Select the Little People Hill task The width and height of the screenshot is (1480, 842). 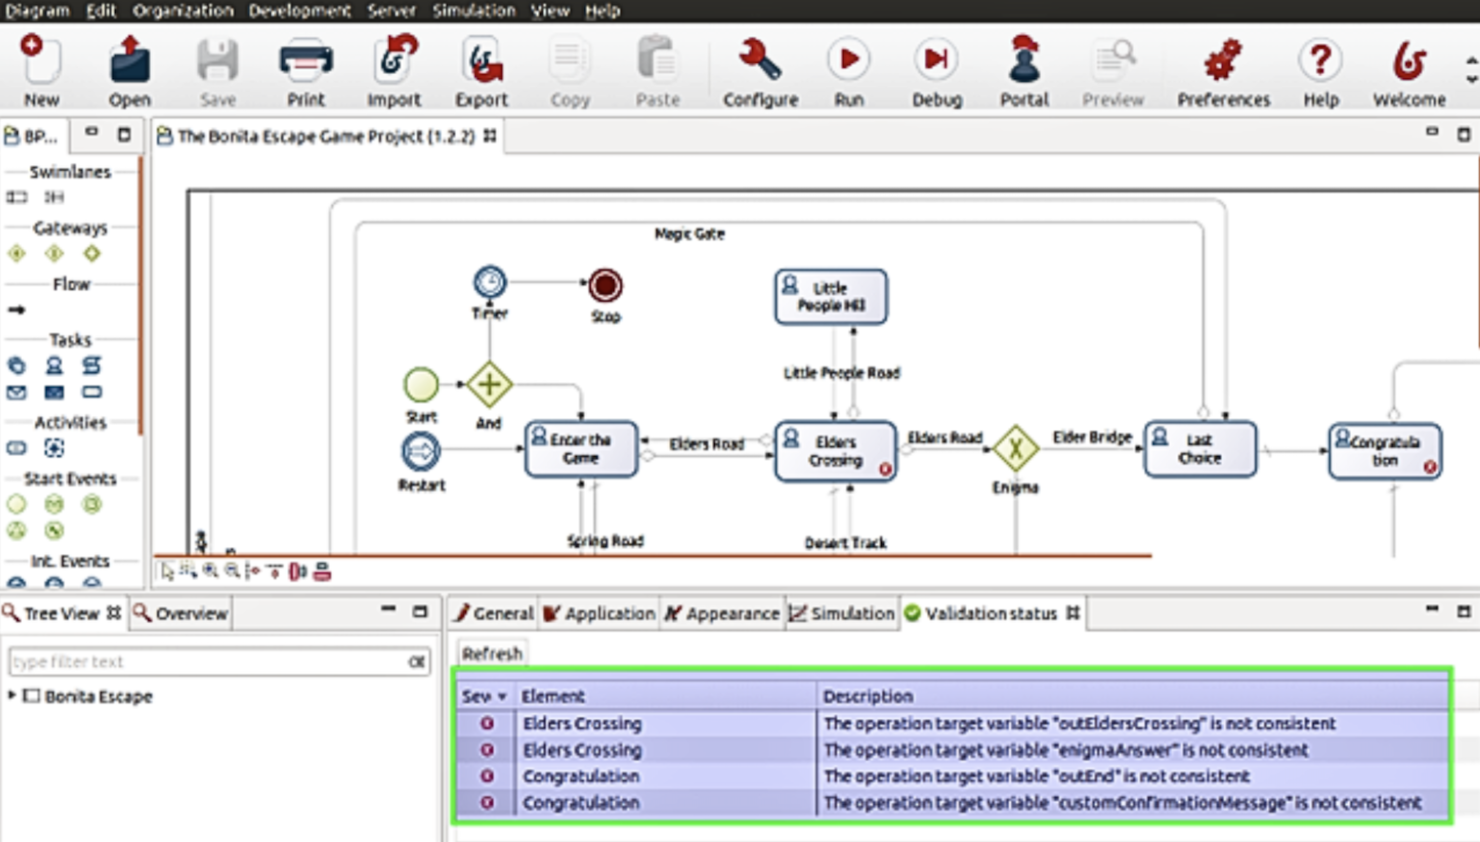(x=830, y=296)
